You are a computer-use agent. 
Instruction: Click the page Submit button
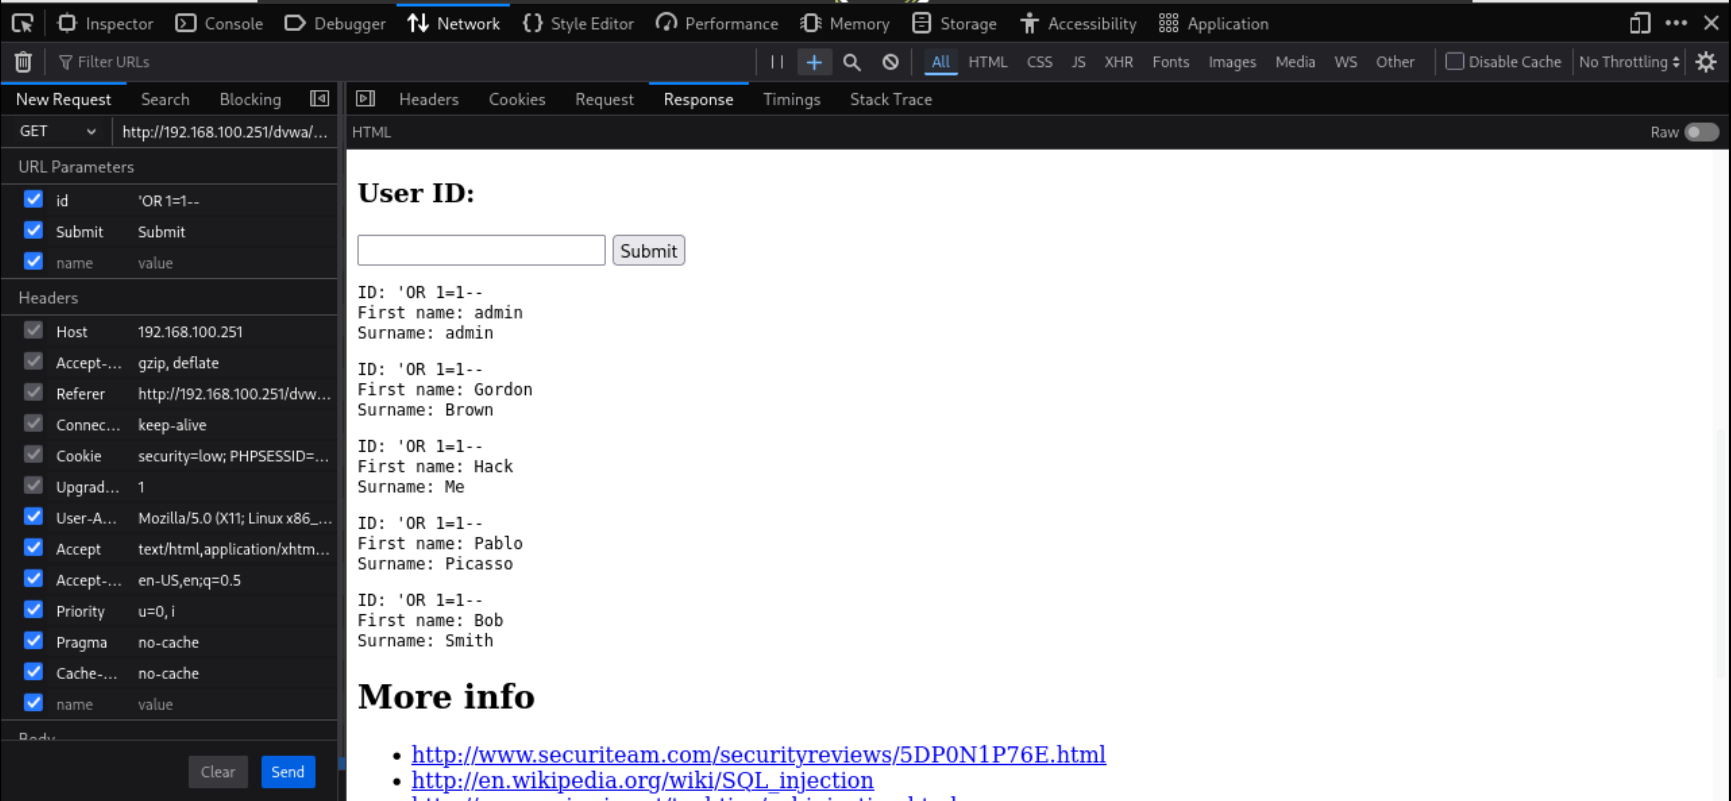[x=649, y=251]
